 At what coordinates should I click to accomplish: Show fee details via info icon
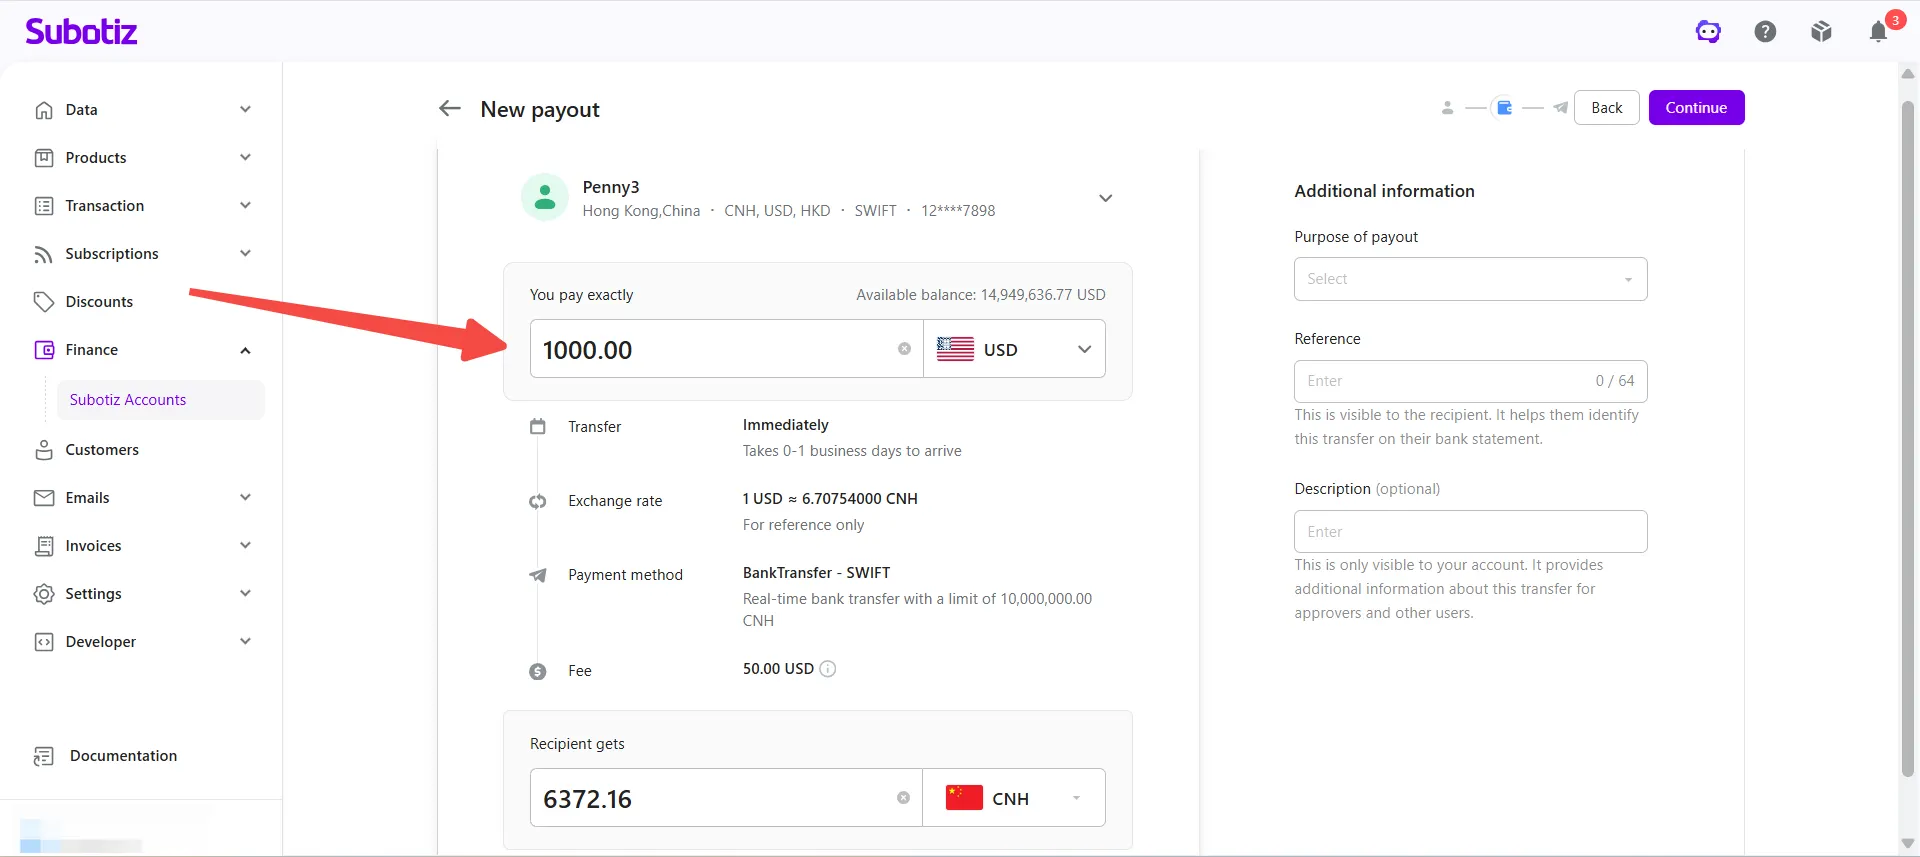pos(828,669)
